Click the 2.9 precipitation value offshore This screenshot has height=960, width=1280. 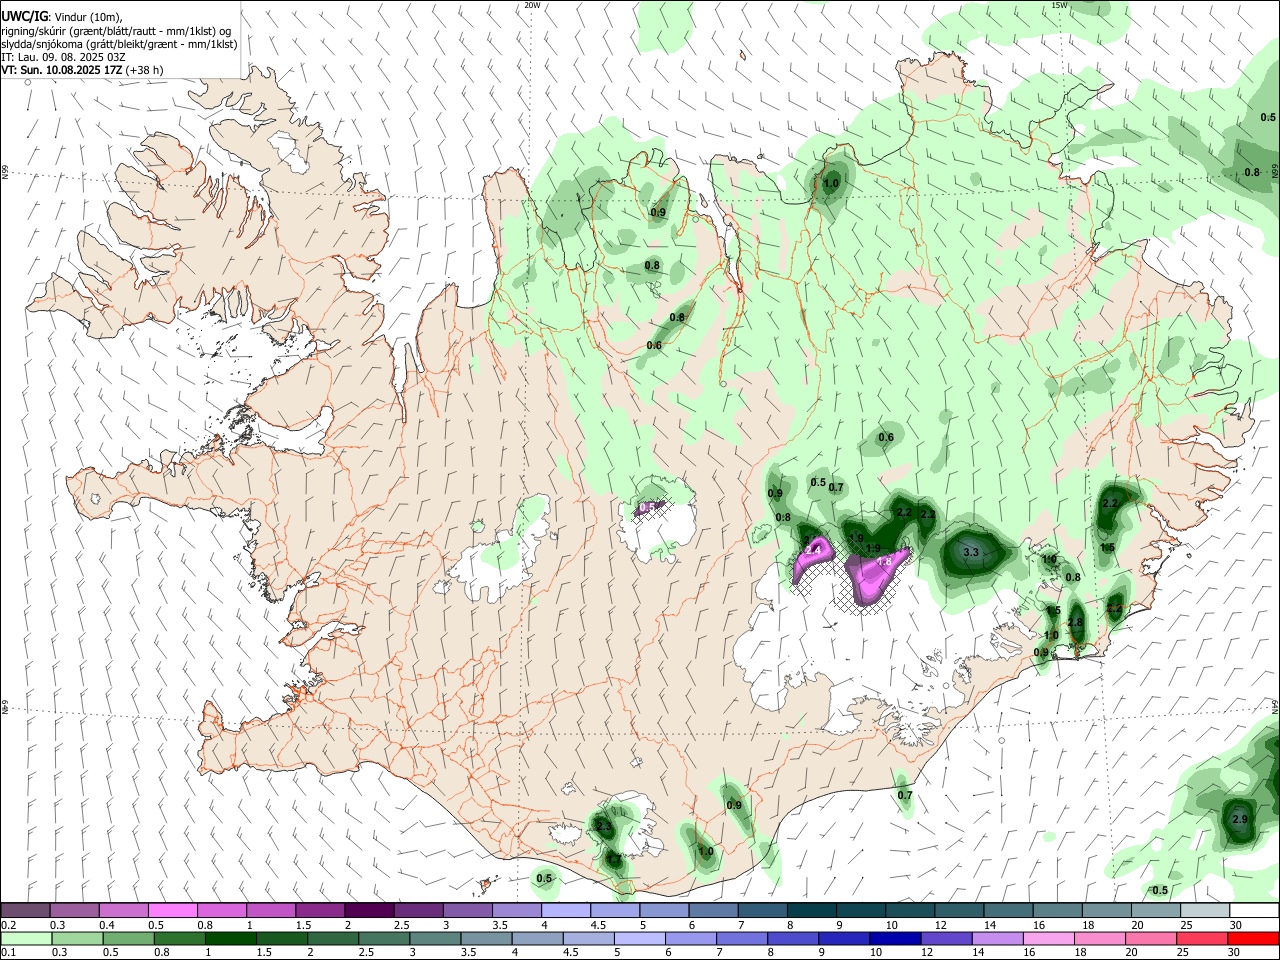pos(1240,820)
